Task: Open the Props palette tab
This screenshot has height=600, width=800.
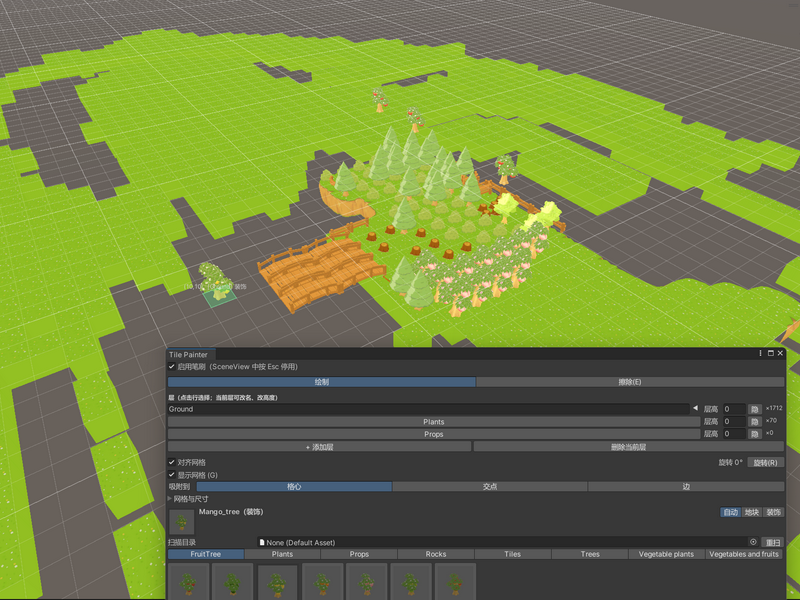Action: coord(359,554)
